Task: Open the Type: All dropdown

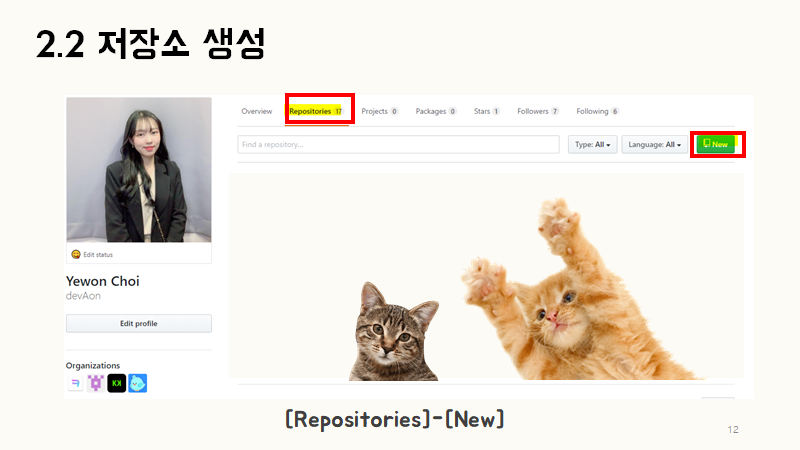Action: click(x=592, y=144)
